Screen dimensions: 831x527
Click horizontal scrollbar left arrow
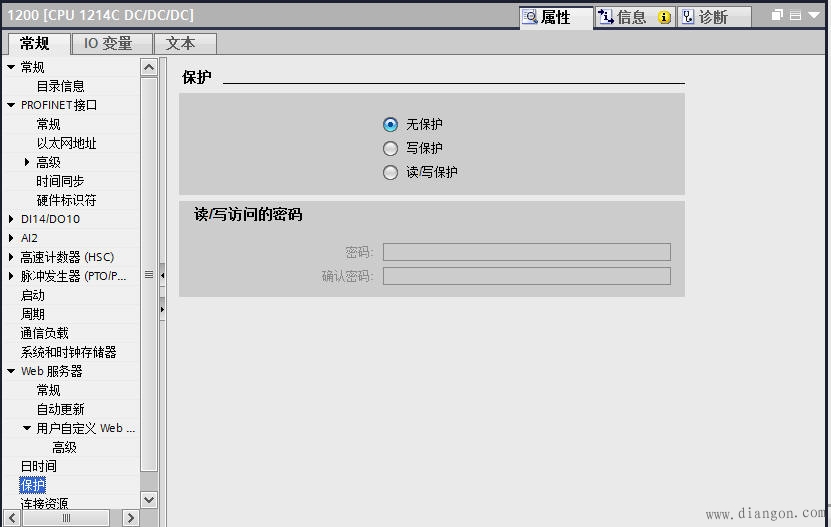pyautogui.click(x=12, y=518)
